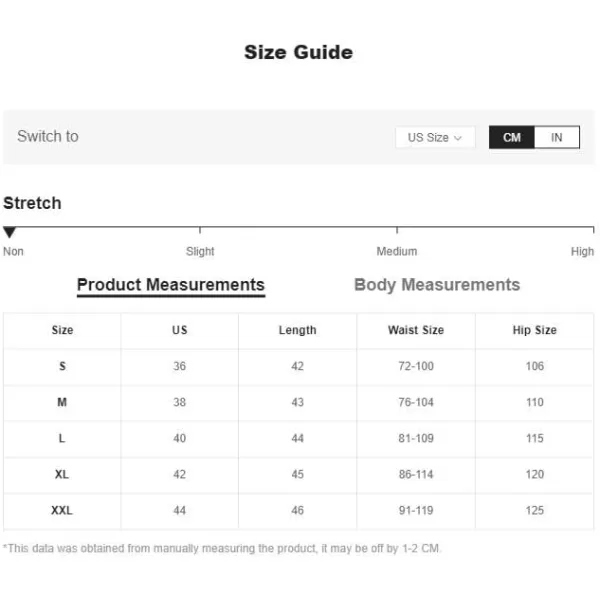The image size is (600, 600).
Task: Click the Slight stretch tick mark
Action: coord(200,230)
